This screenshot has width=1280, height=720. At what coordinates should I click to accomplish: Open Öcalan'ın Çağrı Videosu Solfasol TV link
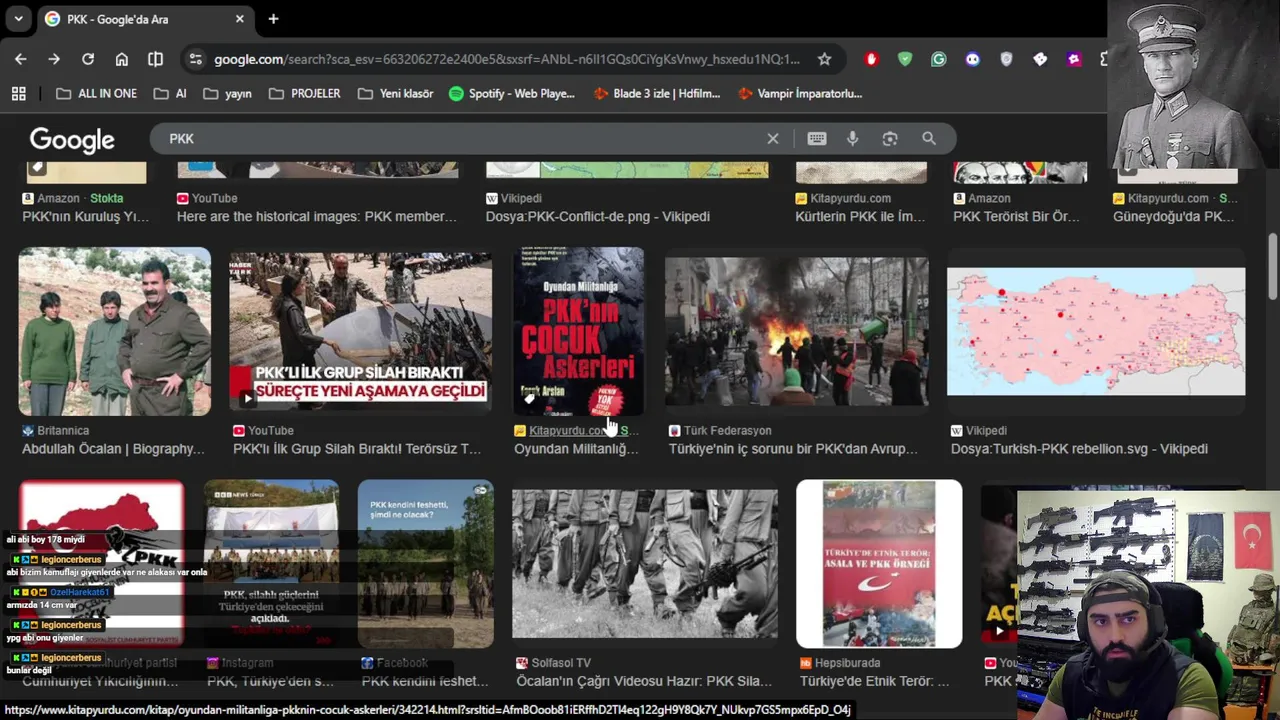coord(644,681)
